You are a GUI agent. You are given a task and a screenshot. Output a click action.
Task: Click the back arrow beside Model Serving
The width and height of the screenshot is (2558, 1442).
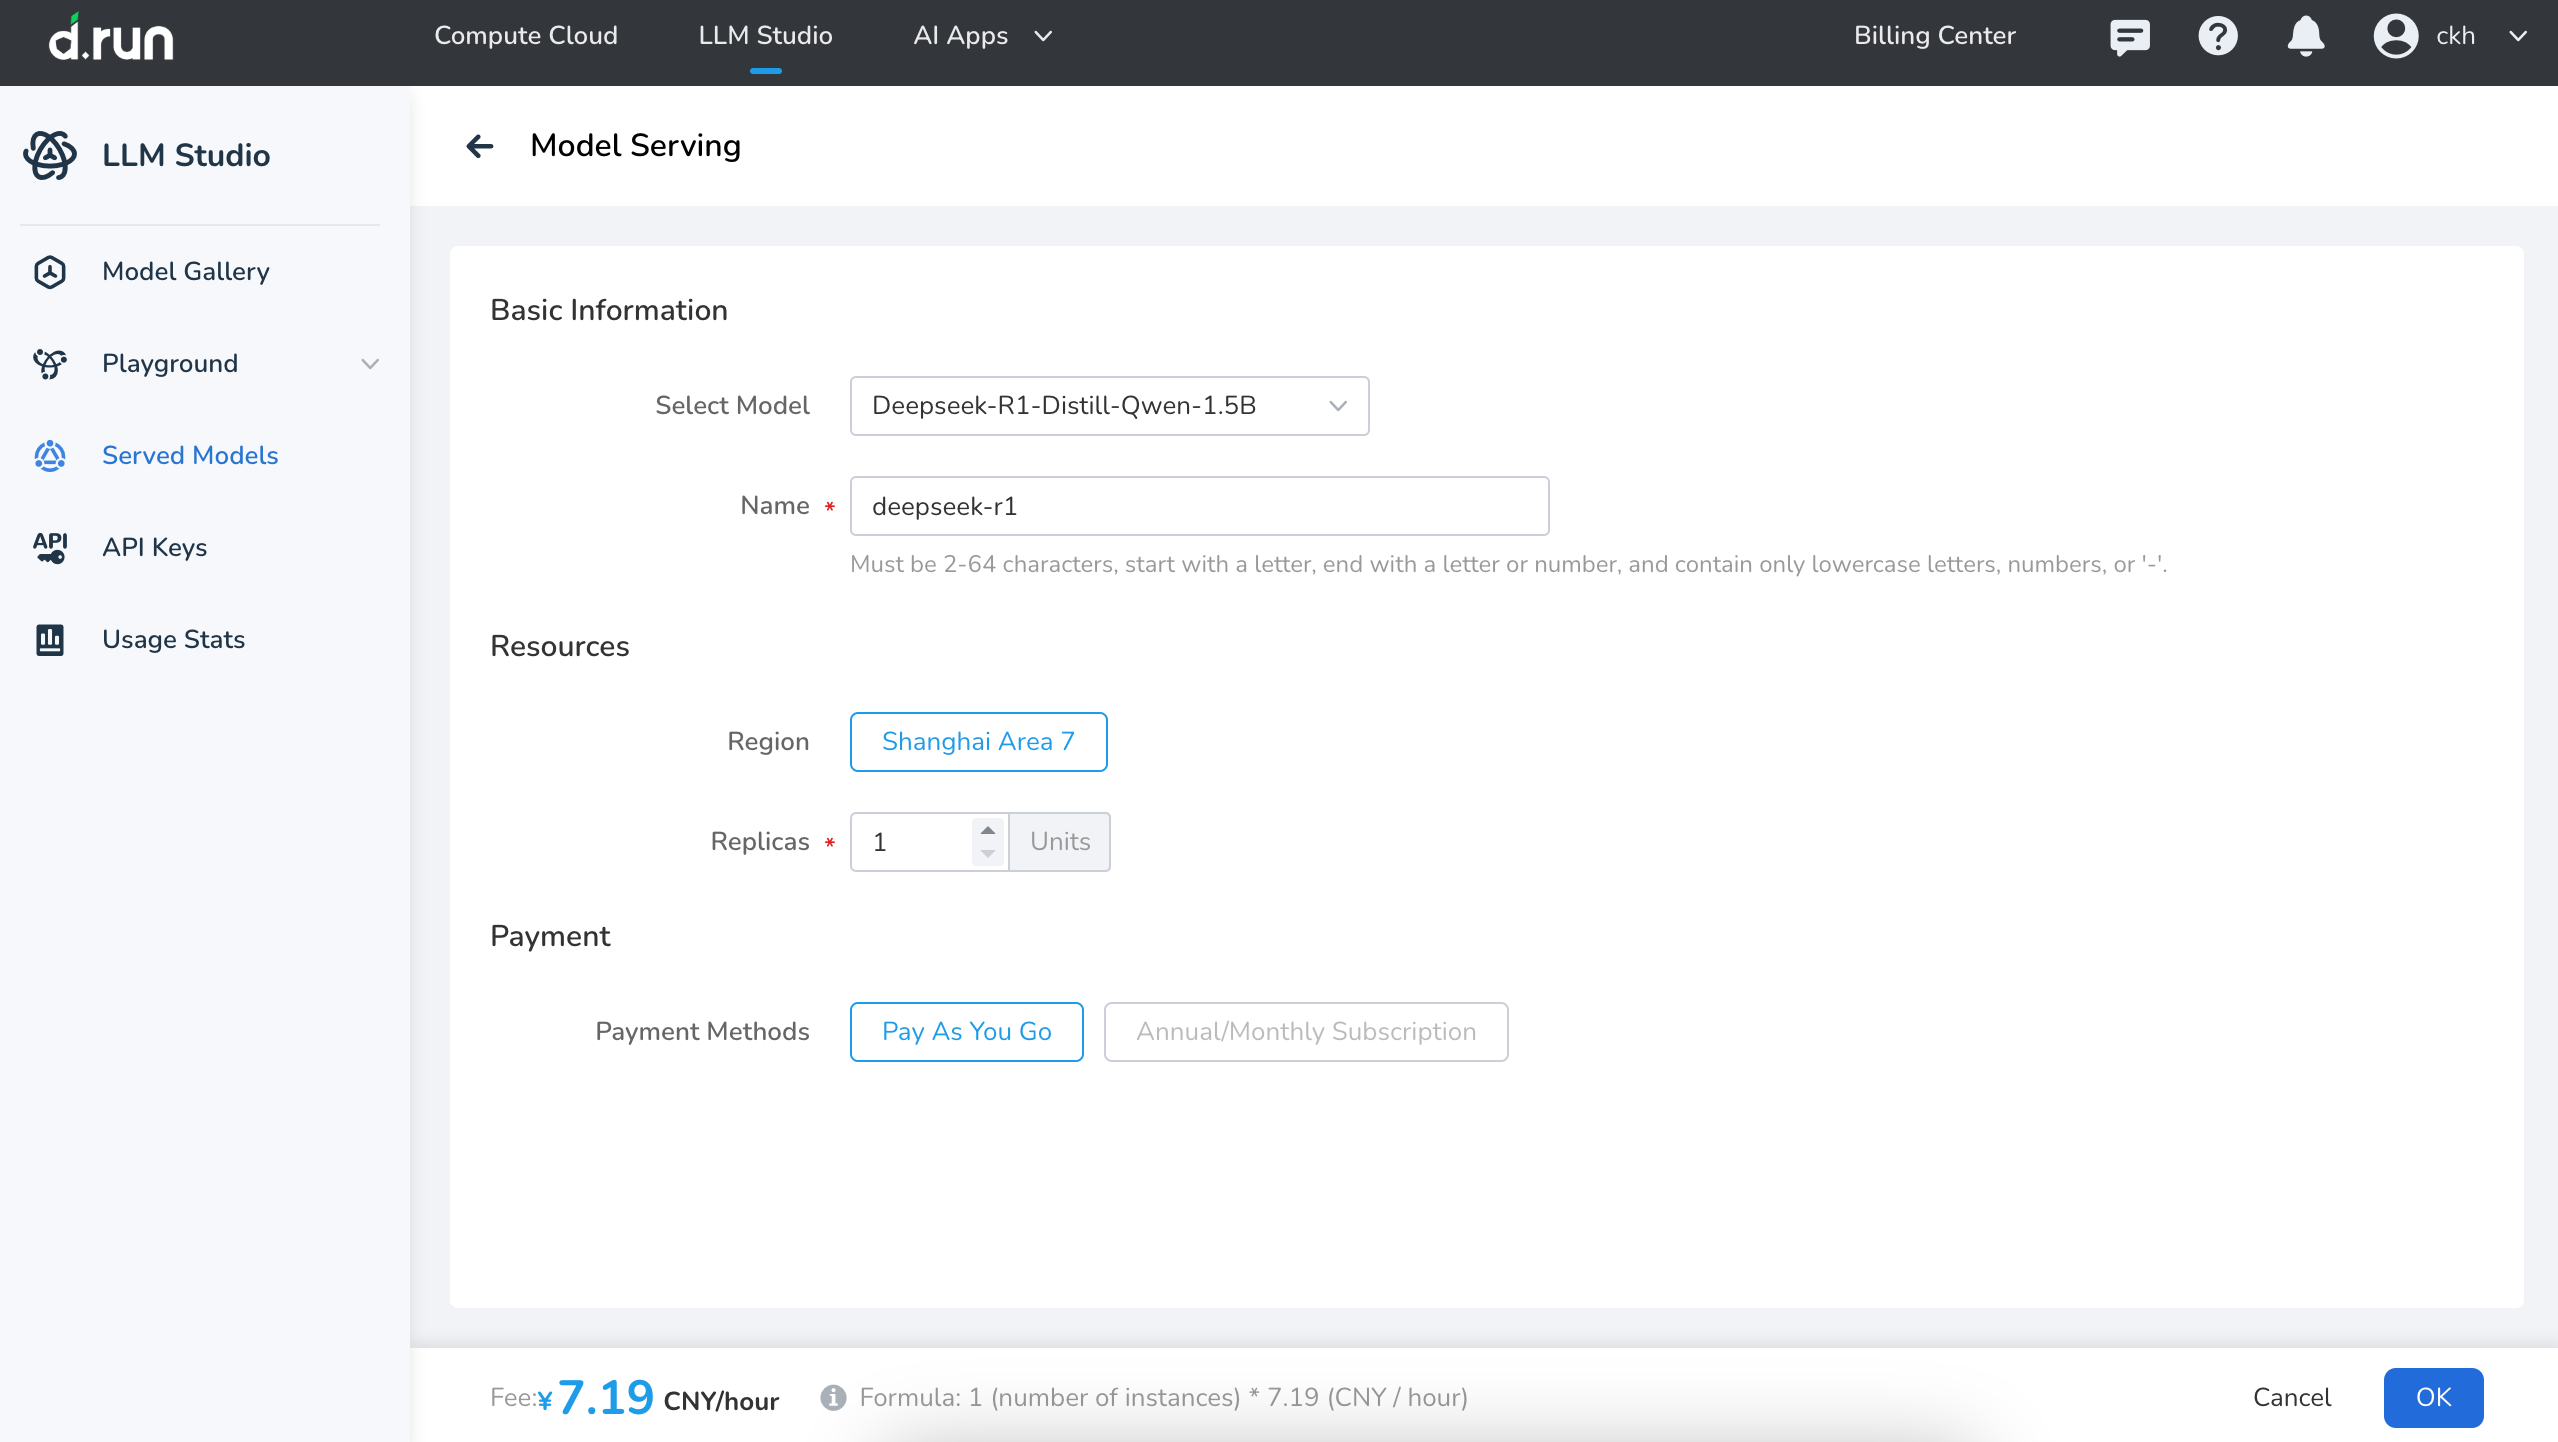click(x=480, y=146)
